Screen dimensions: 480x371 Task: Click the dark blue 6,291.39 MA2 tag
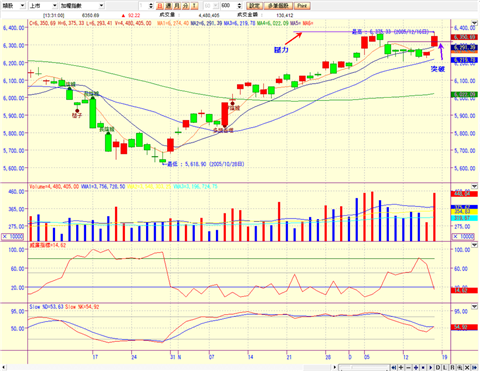pos(465,48)
